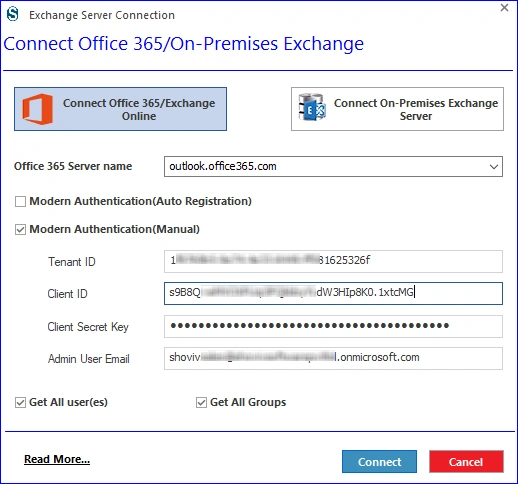Click the Client Secret Key password field
The width and height of the screenshot is (518, 484).
pyautogui.click(x=333, y=326)
